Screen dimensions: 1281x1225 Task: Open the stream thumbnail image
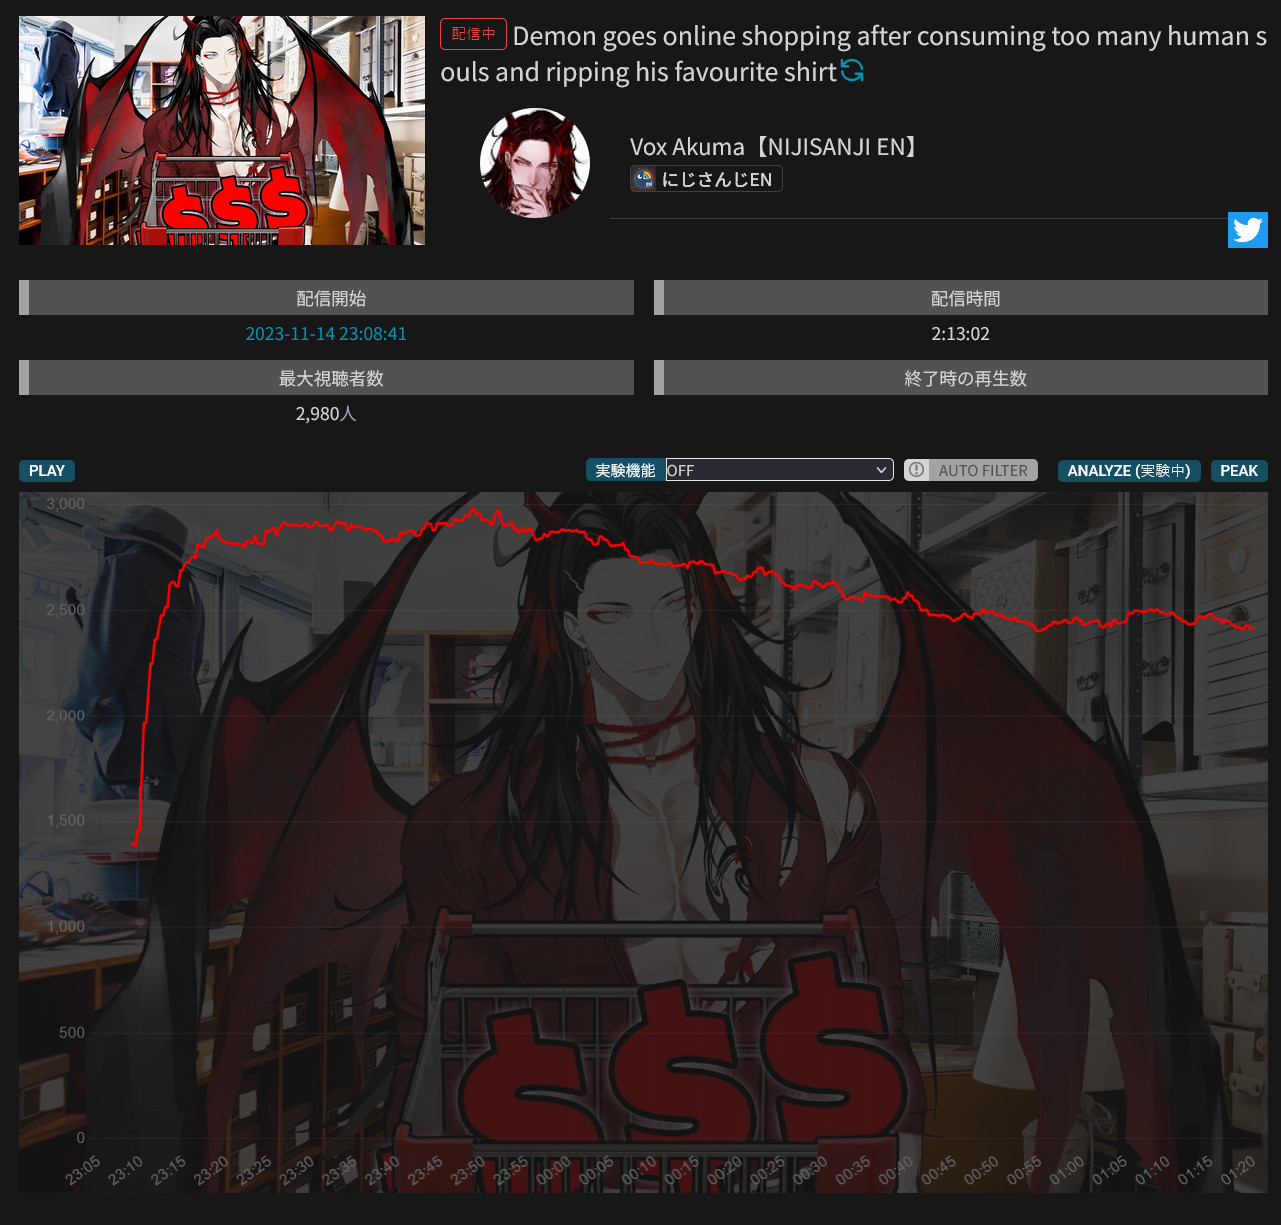pos(222,130)
